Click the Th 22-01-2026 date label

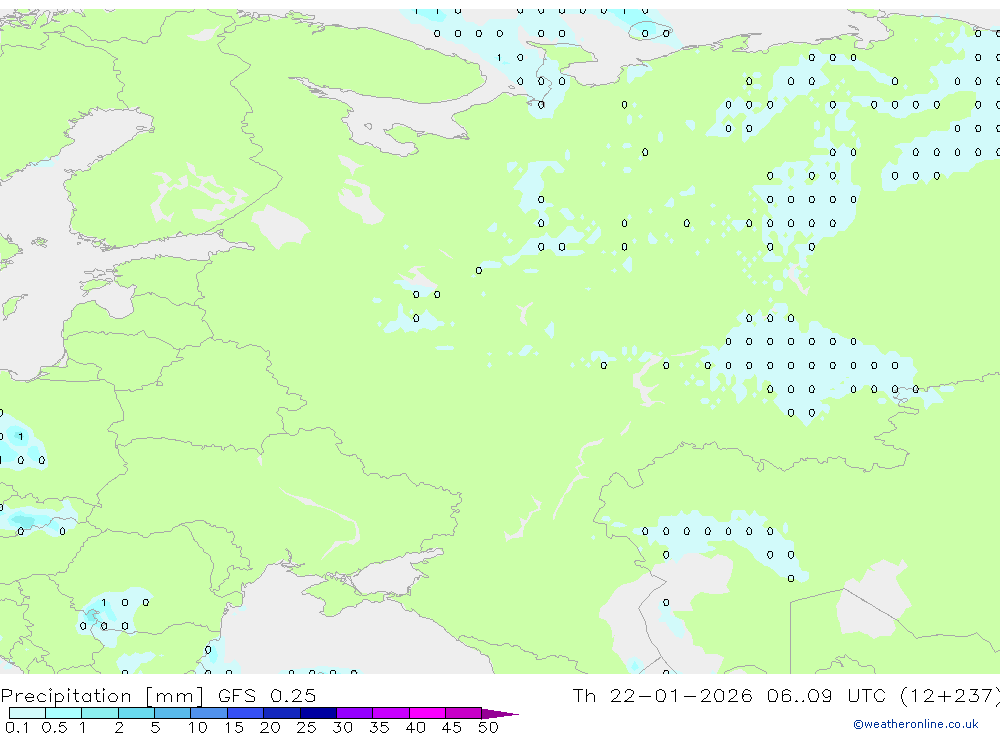(662, 696)
